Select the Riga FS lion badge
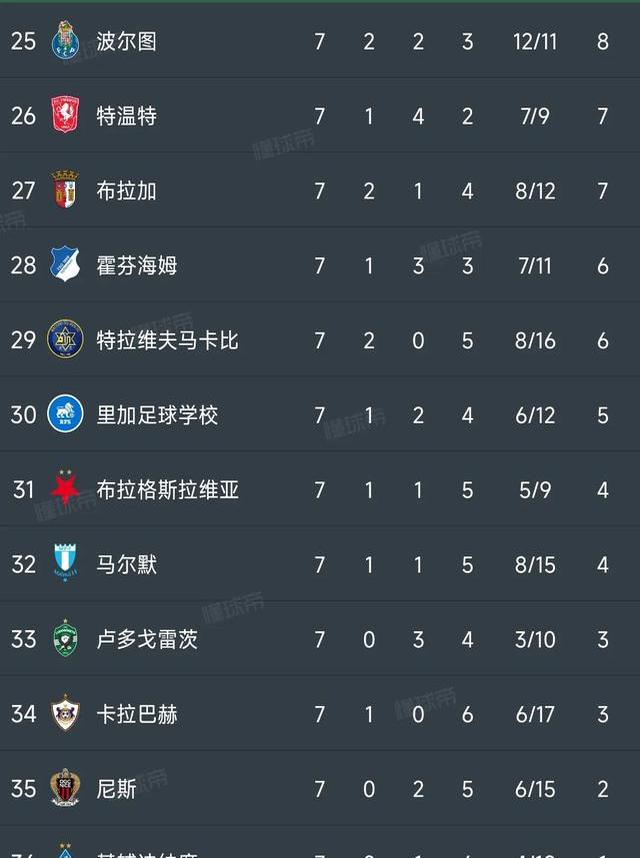This screenshot has width=640, height=858. pos(64,415)
